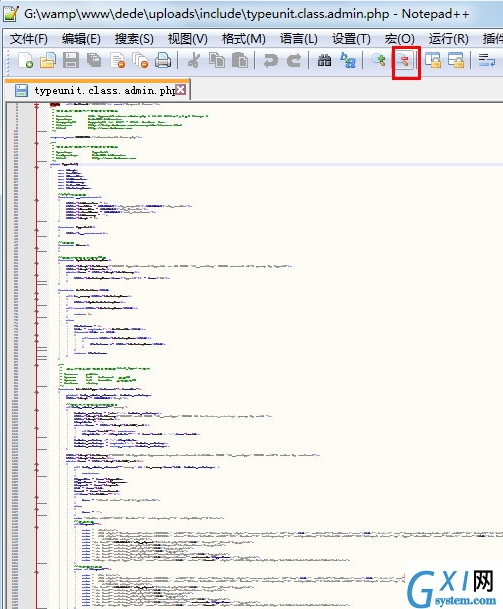Click the save-state disk icon on the file tab
Screen dimensions: 503x609
pyautogui.click(x=21, y=90)
